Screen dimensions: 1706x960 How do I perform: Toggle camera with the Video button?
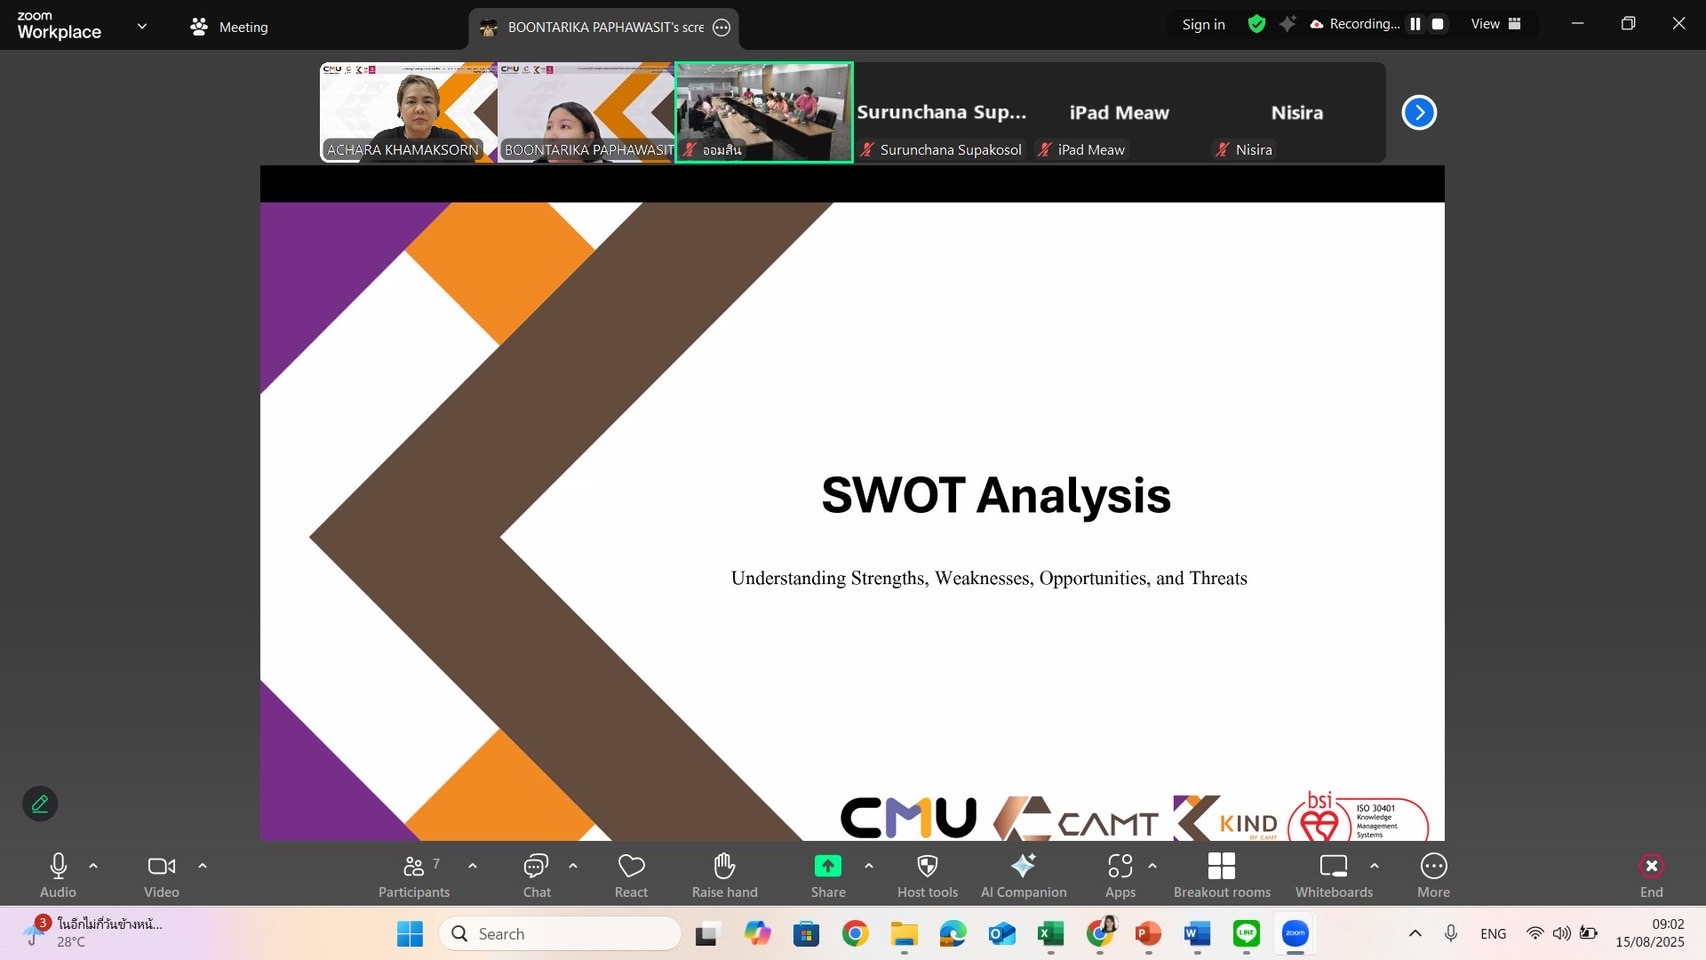click(x=161, y=875)
